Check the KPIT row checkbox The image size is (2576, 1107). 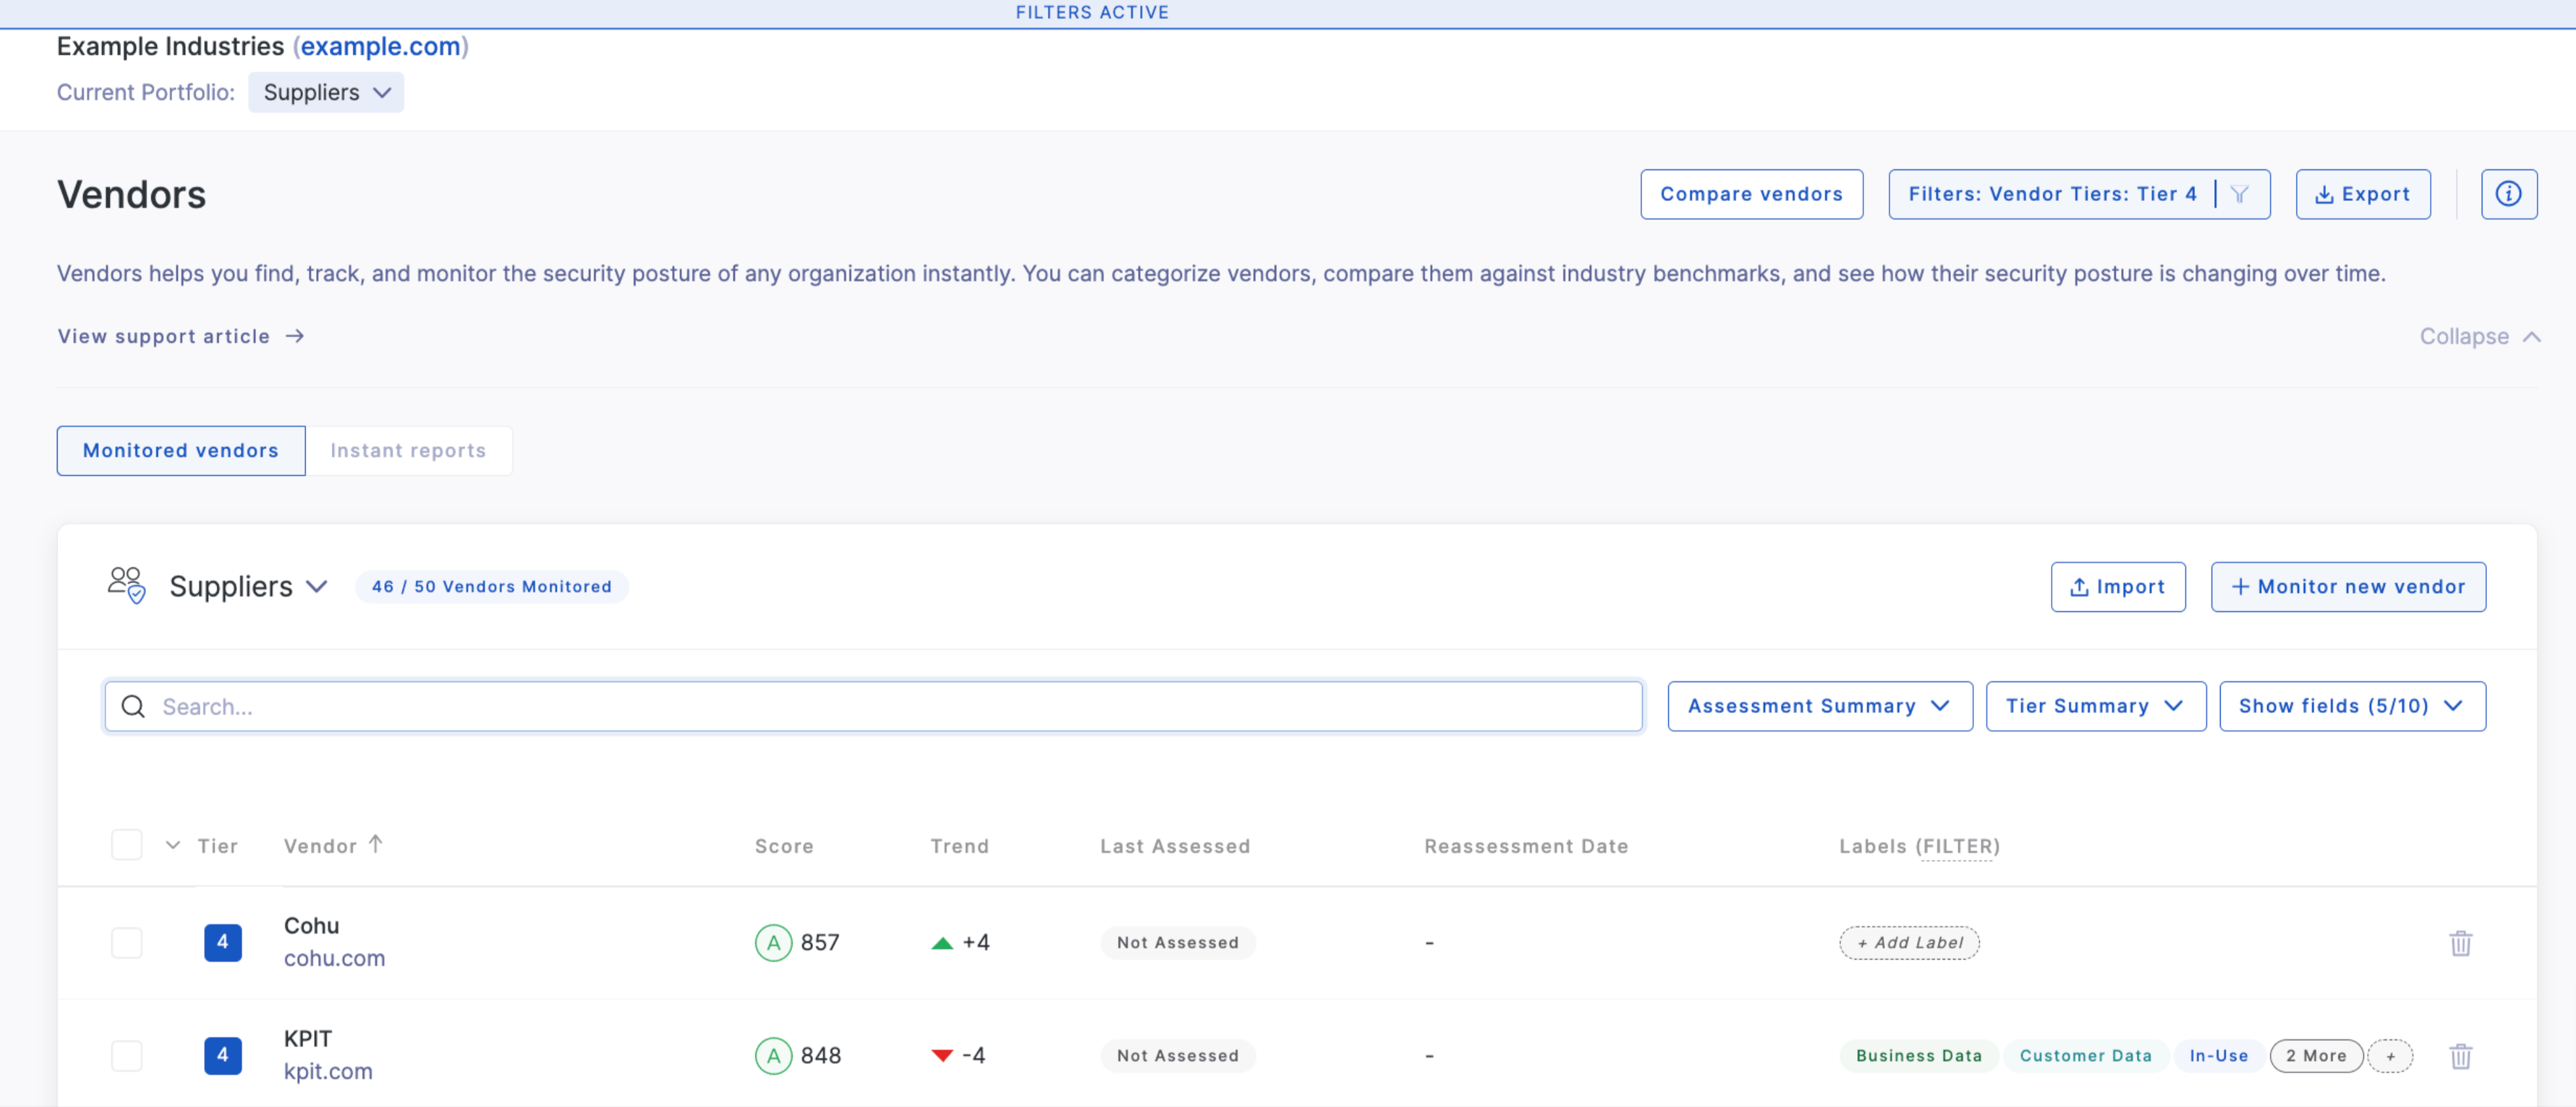(x=127, y=1056)
